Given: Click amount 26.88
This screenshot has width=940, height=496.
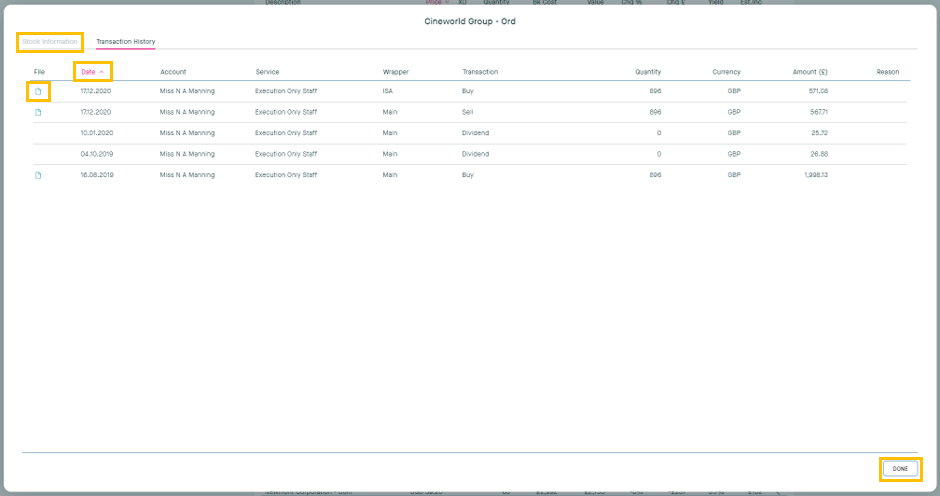Looking at the screenshot, I should click(x=819, y=154).
